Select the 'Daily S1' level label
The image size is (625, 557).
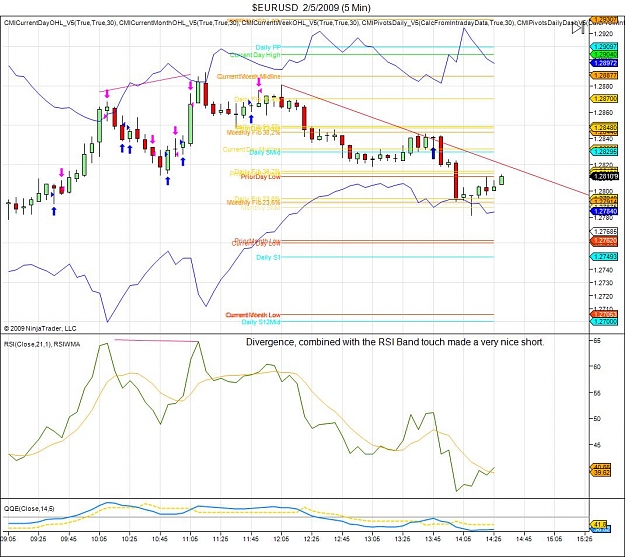pyautogui.click(x=268, y=257)
